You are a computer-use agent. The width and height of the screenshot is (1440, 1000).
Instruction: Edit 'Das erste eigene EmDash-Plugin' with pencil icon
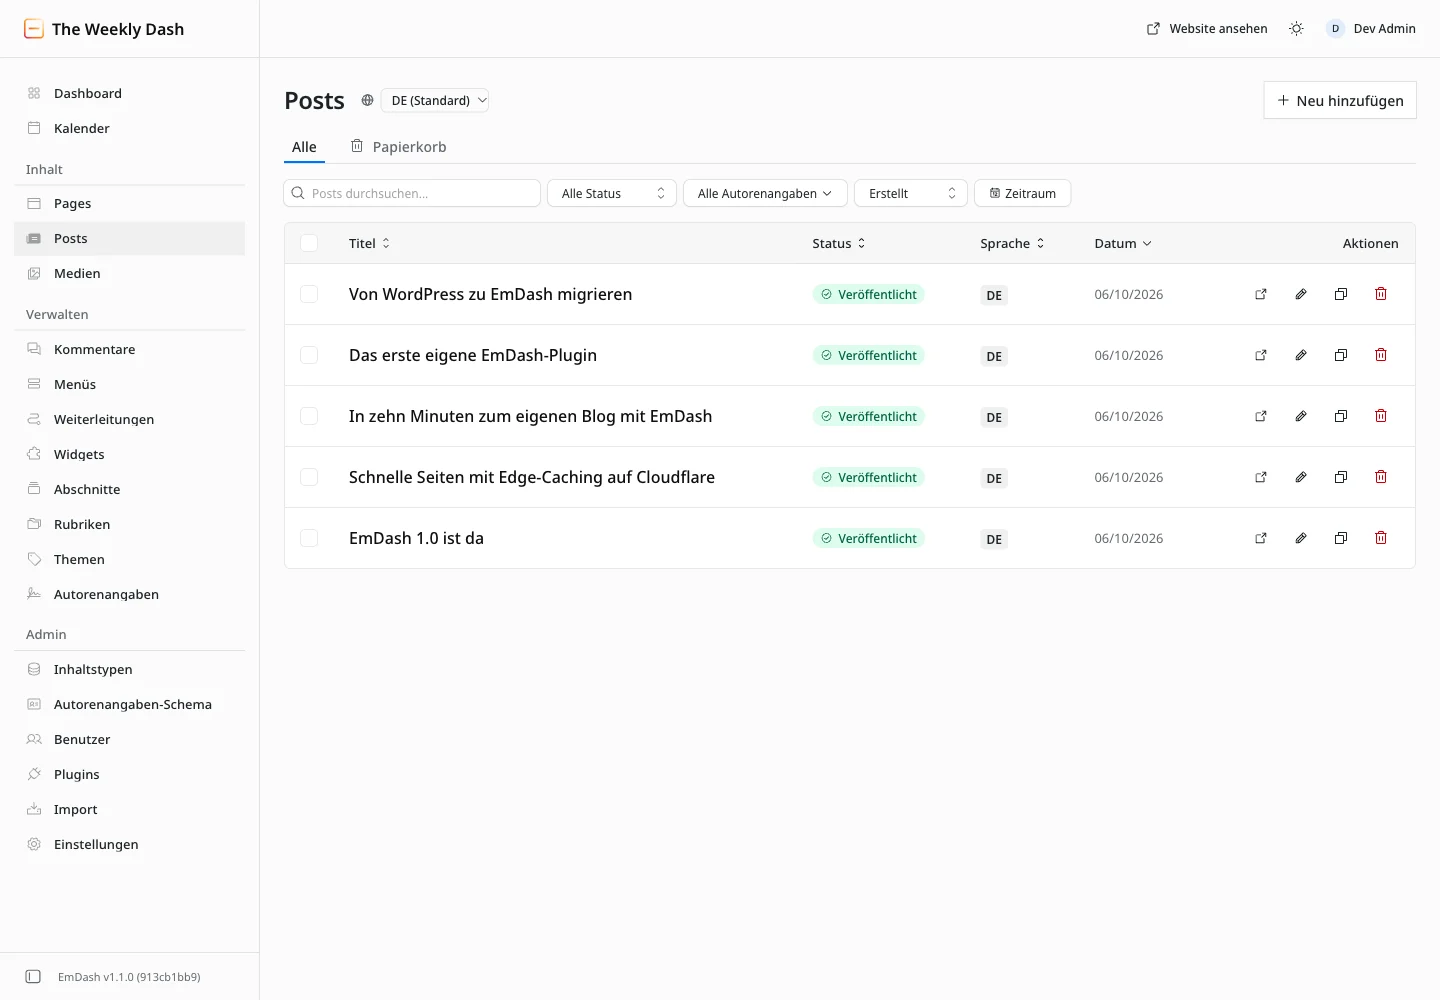pos(1301,355)
